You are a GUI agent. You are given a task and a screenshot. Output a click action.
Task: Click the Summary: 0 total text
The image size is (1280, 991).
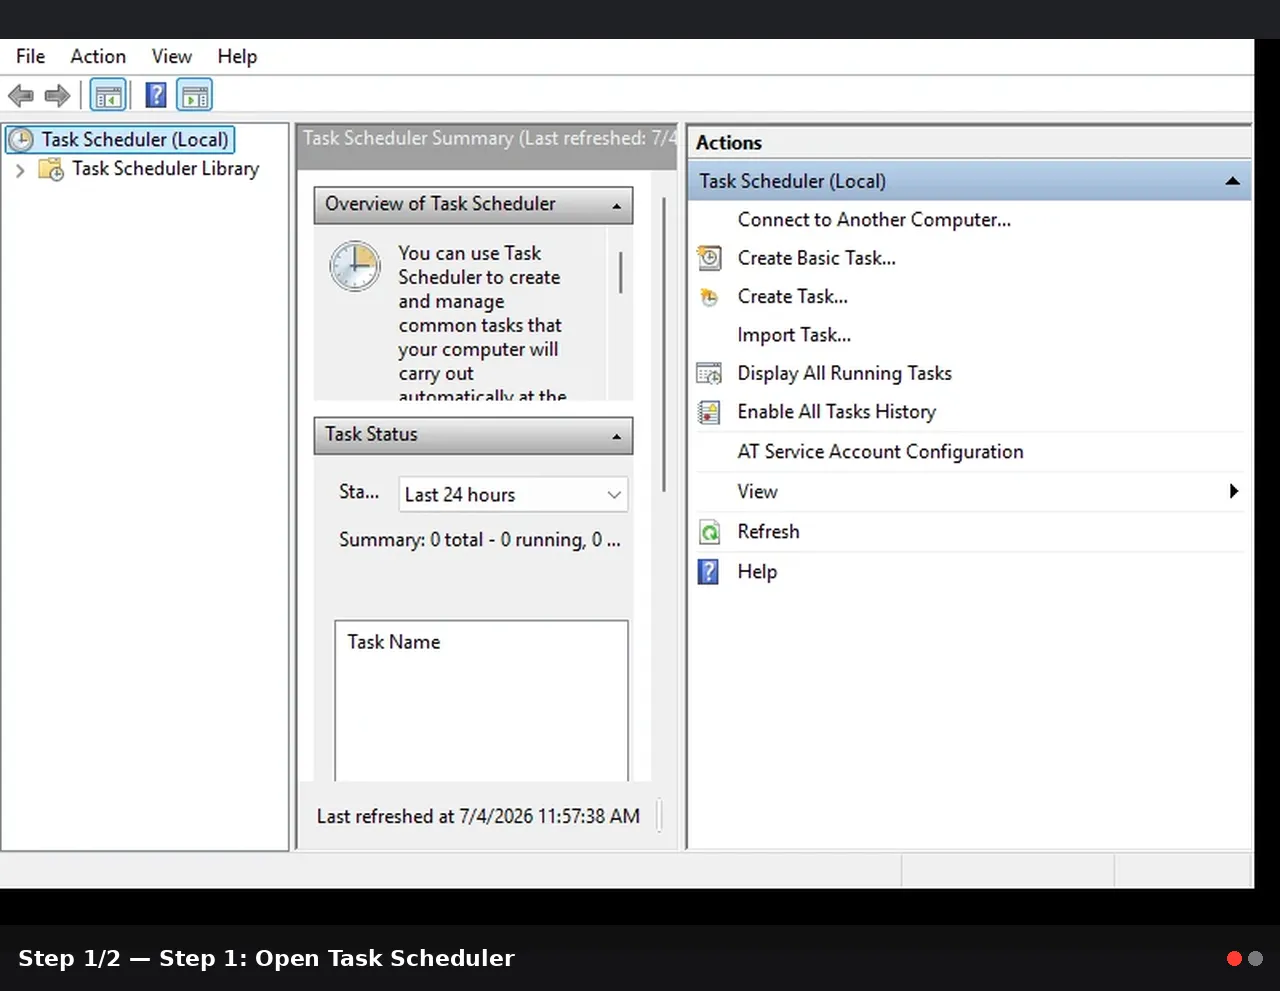click(x=479, y=540)
